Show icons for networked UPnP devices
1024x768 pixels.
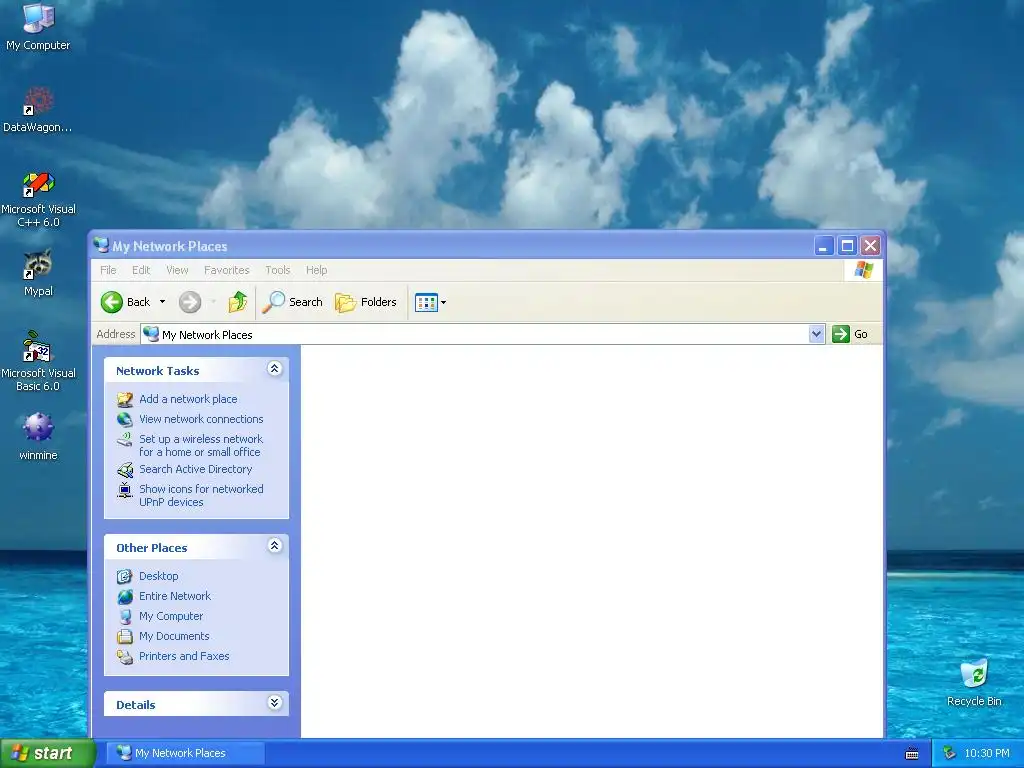tap(201, 496)
